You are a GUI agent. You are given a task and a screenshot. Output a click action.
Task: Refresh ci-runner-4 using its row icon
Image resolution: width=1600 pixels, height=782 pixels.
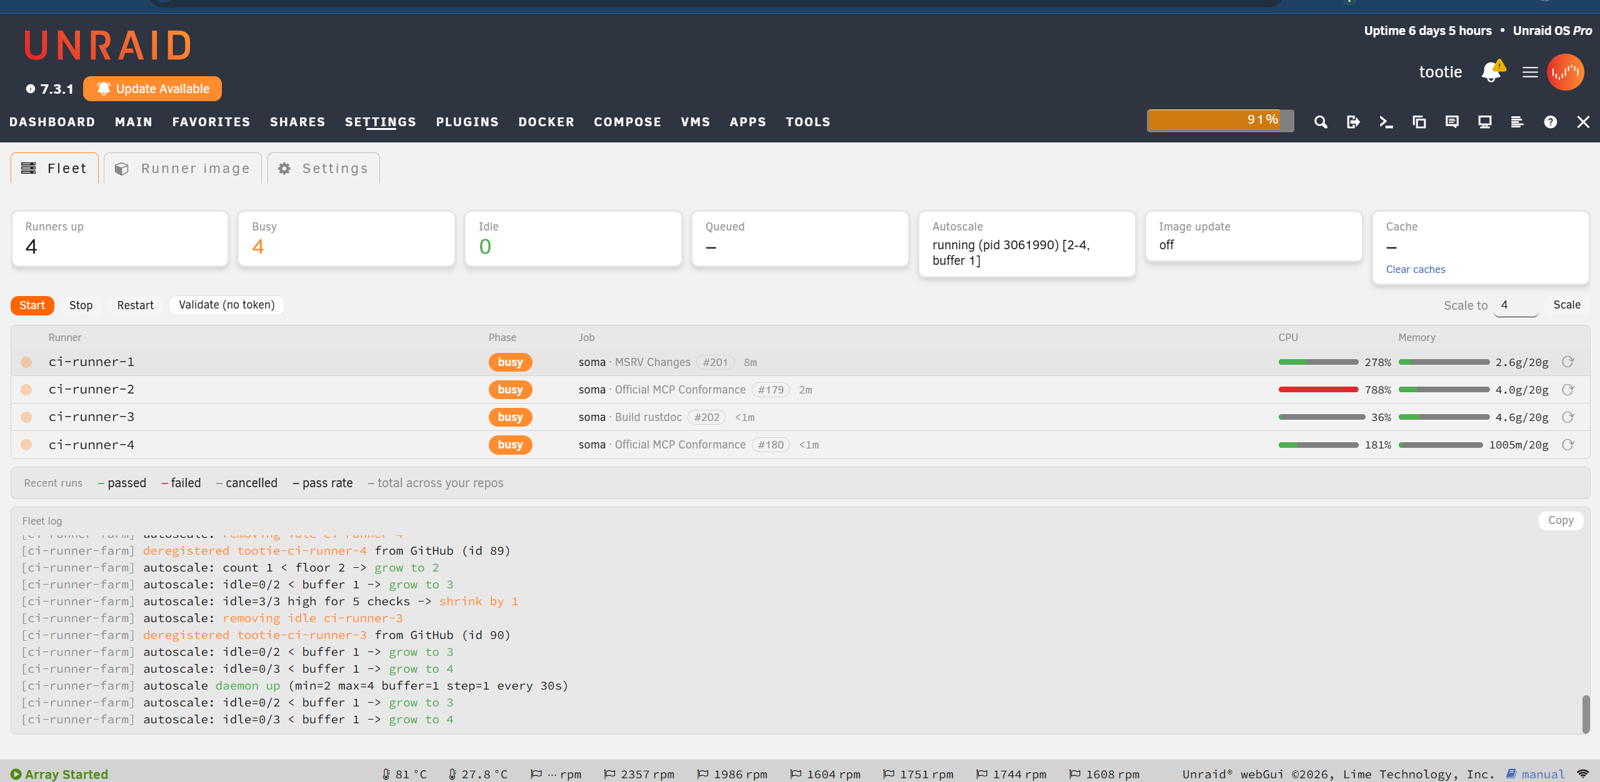(x=1568, y=445)
